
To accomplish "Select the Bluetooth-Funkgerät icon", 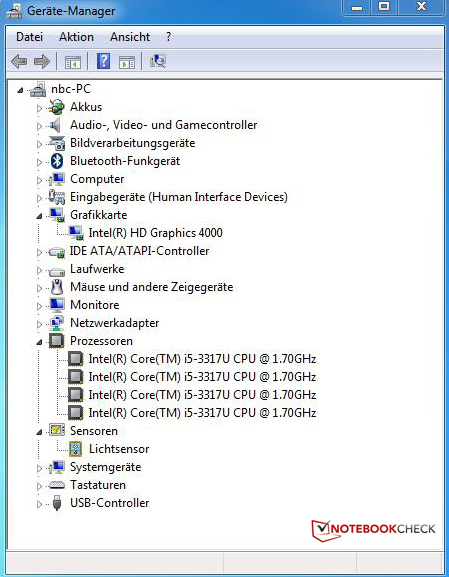I will pyautogui.click(x=57, y=161).
